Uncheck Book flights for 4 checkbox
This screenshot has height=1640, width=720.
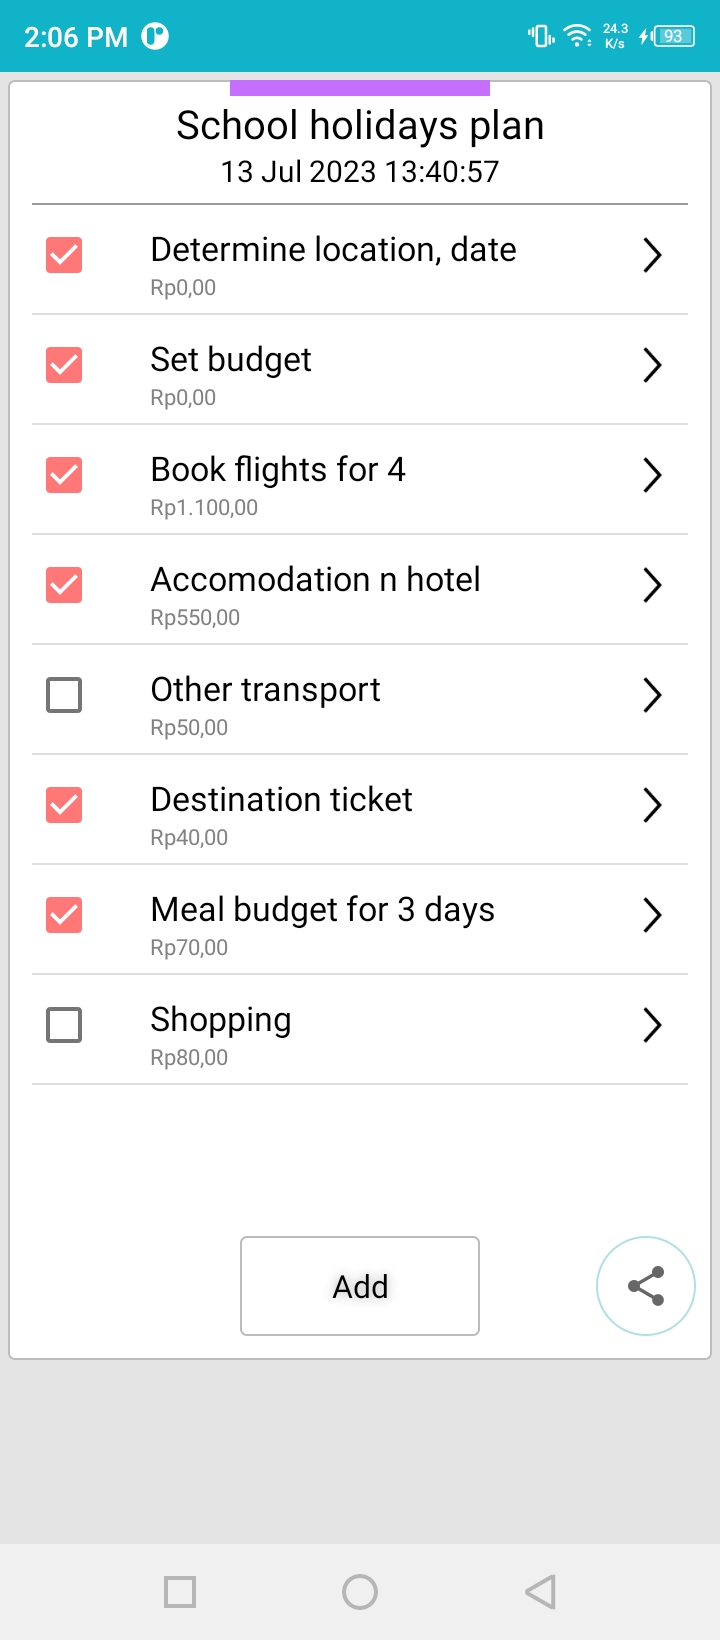pyautogui.click(x=64, y=475)
